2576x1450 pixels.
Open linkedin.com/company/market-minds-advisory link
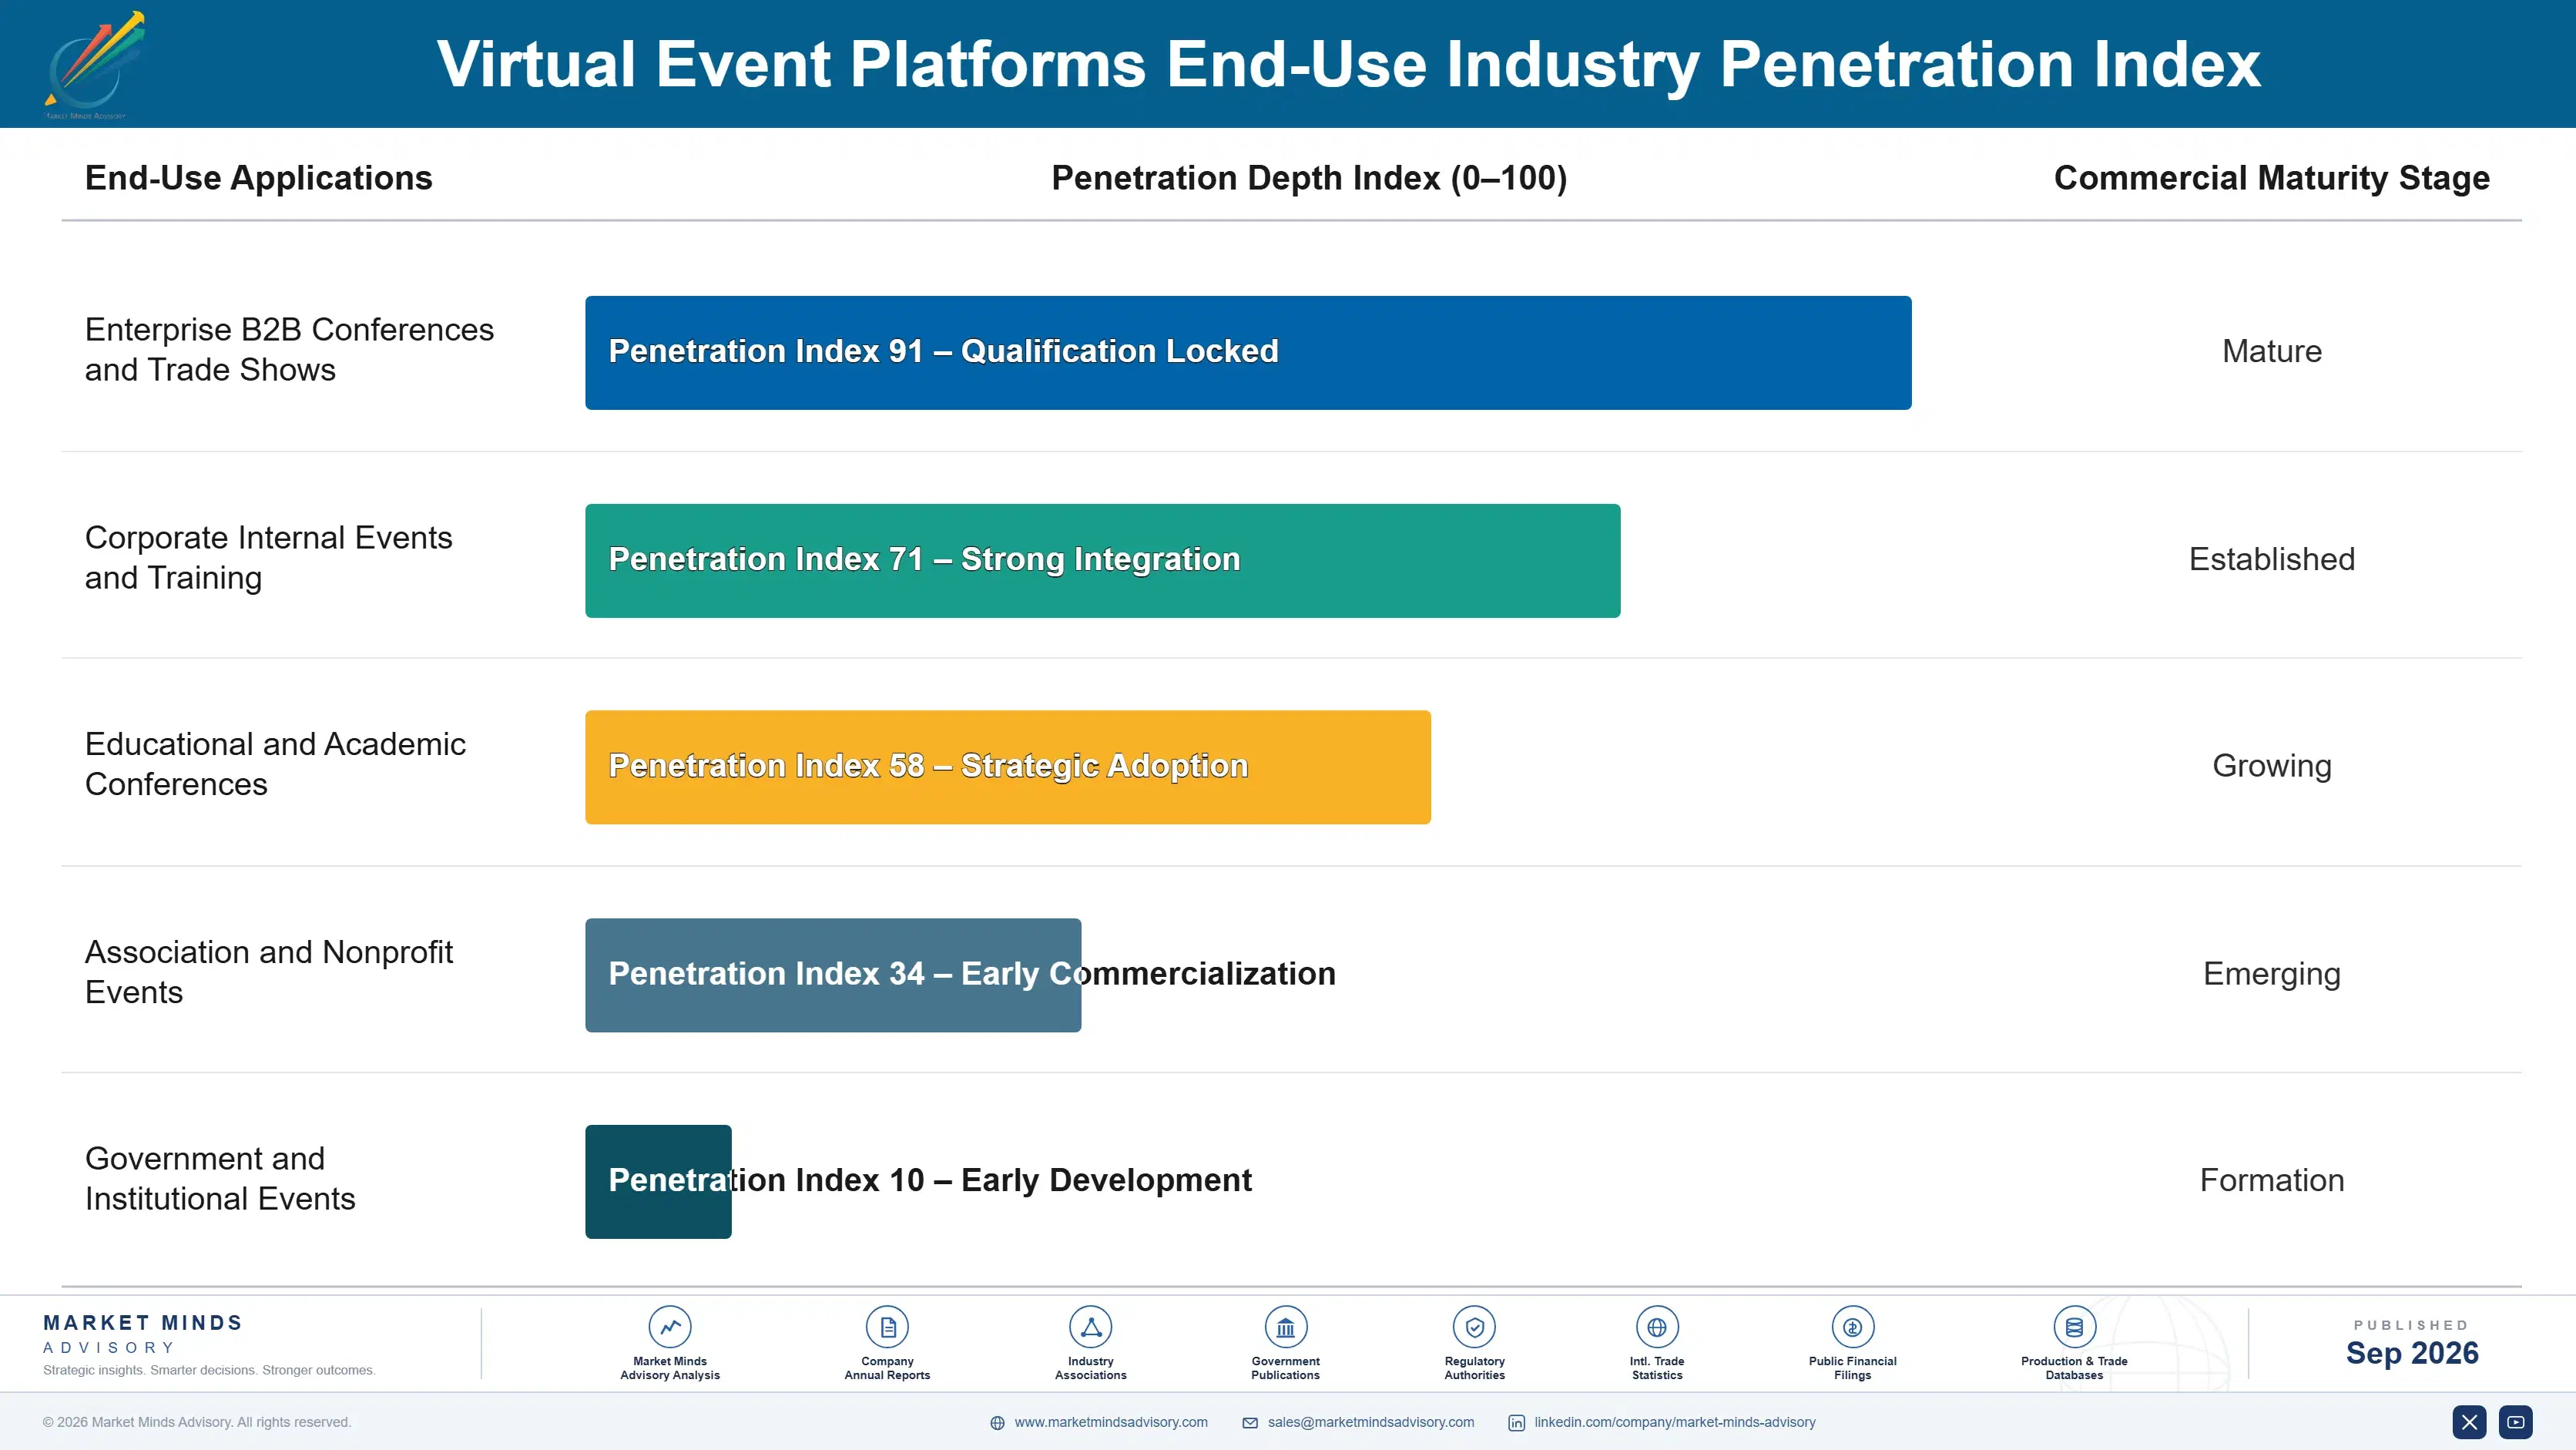1675,1422
